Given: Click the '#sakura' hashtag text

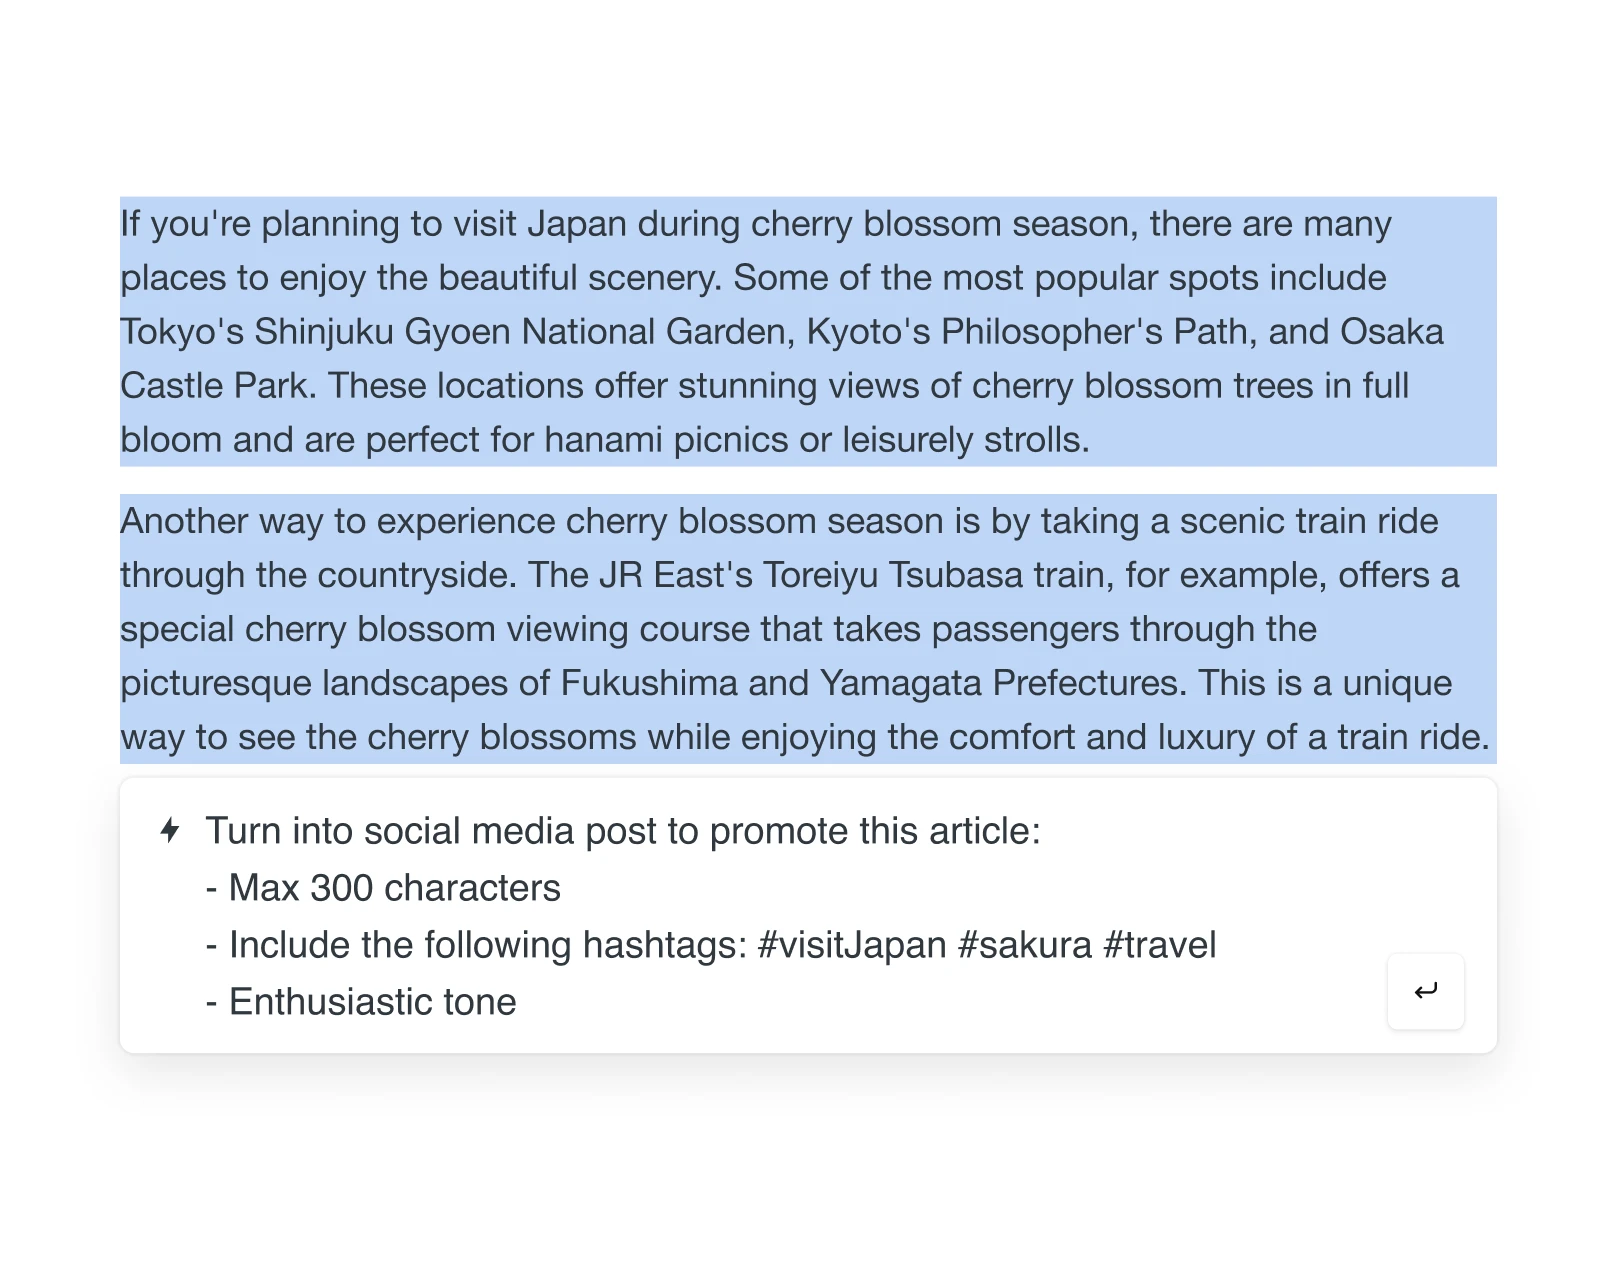Looking at the screenshot, I should point(1024,945).
